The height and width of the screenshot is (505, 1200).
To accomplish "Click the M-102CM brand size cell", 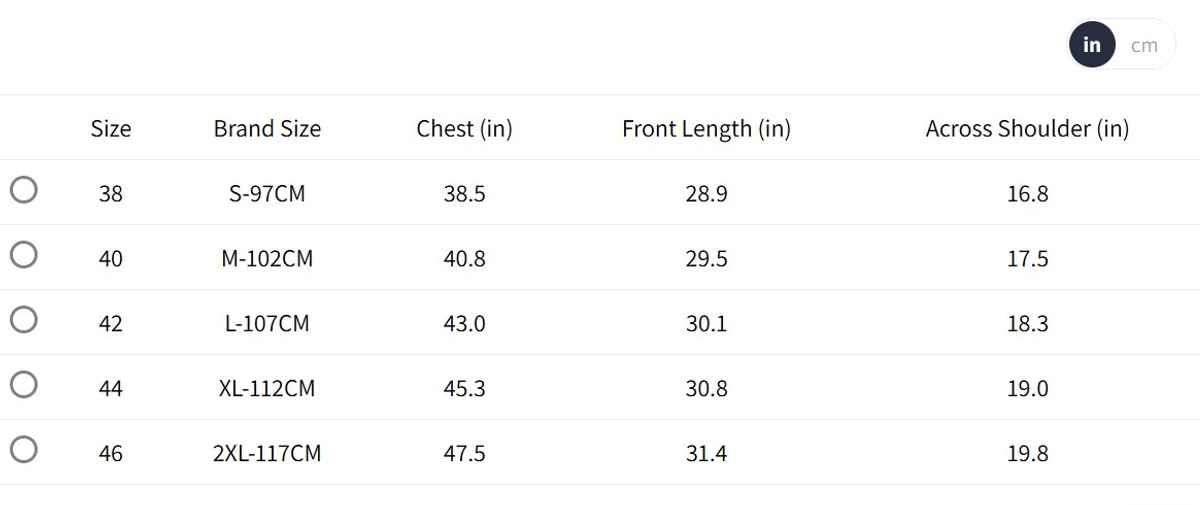I will (x=267, y=259).
